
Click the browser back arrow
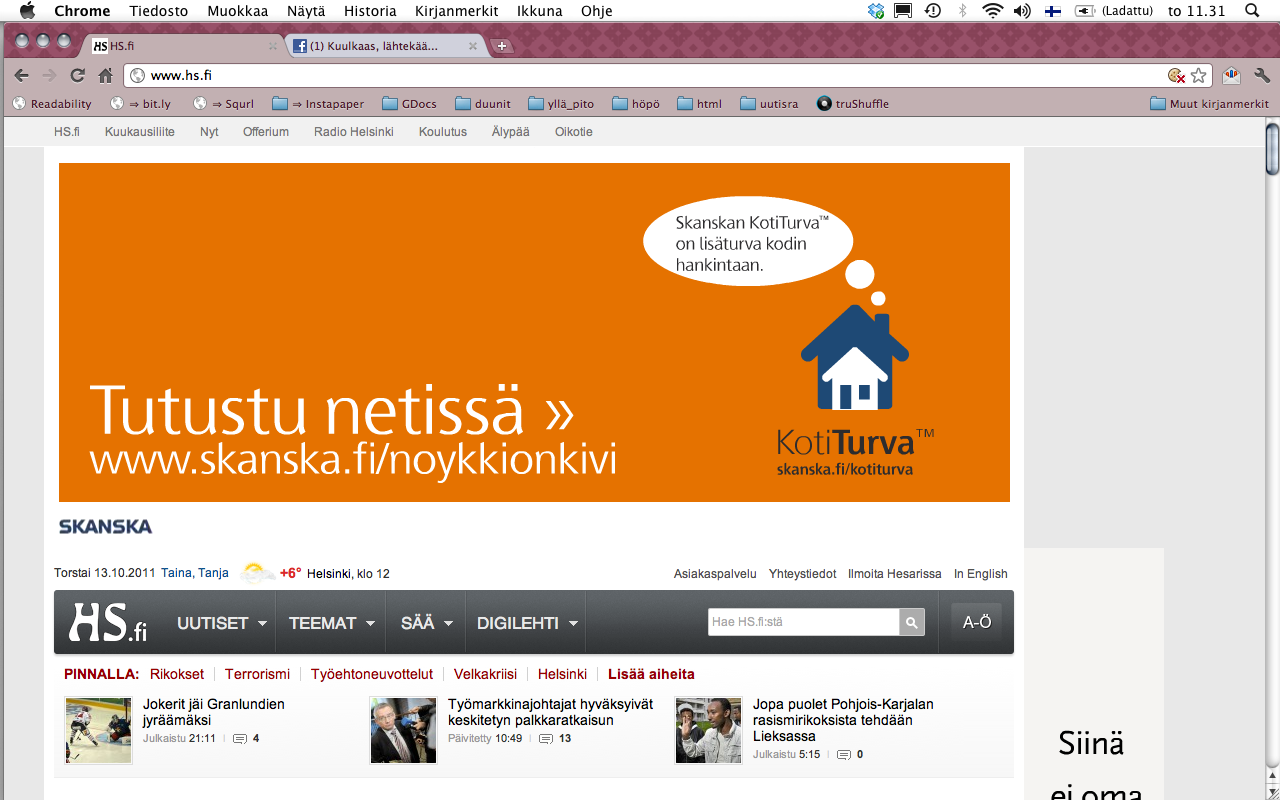21,75
